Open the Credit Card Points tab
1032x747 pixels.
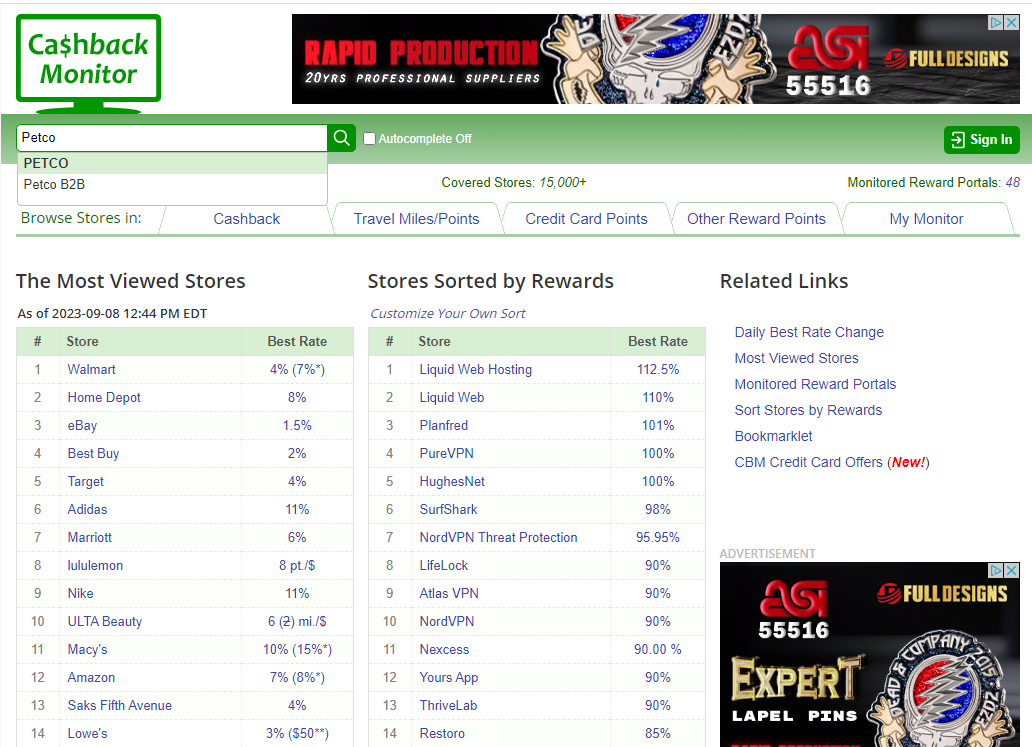(x=586, y=219)
